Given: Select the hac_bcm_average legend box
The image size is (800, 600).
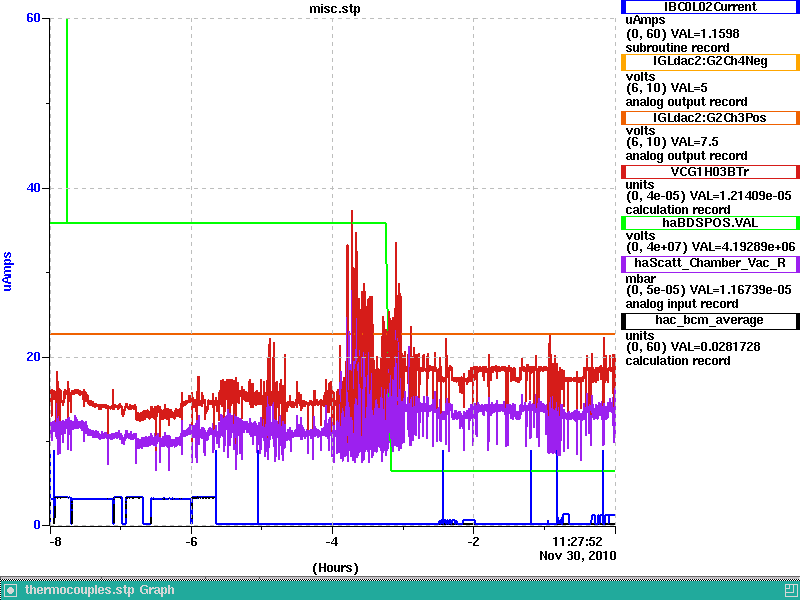Looking at the screenshot, I should pyautogui.click(x=710, y=321).
